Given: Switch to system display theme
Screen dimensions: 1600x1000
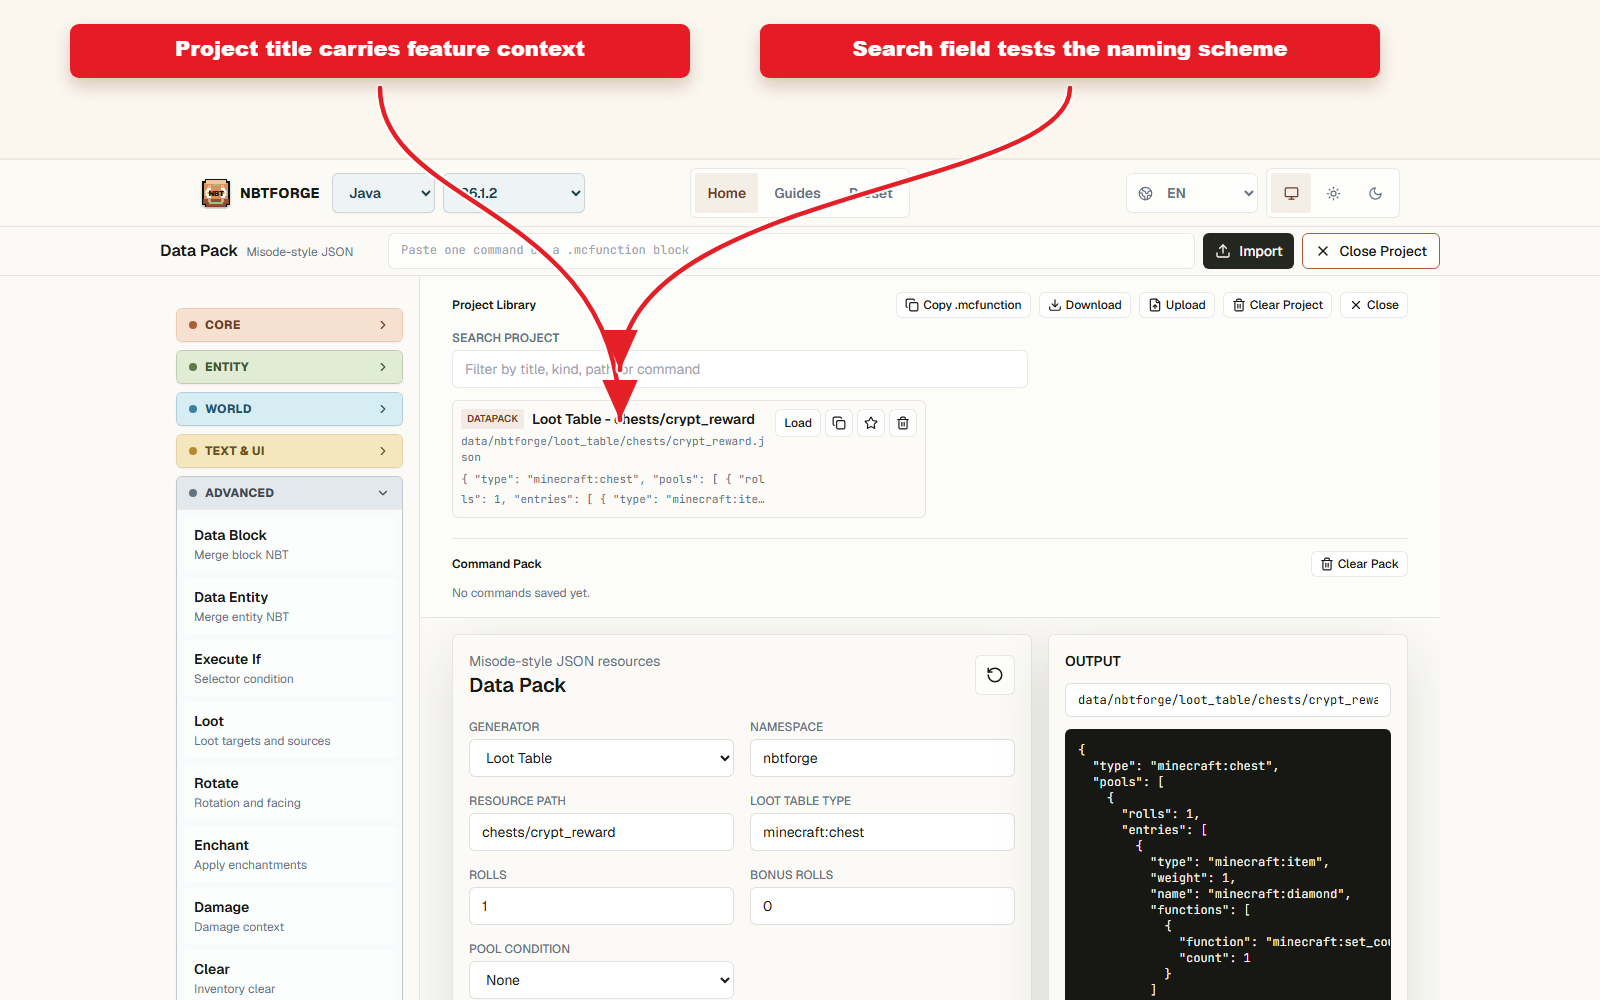Looking at the screenshot, I should [1291, 193].
